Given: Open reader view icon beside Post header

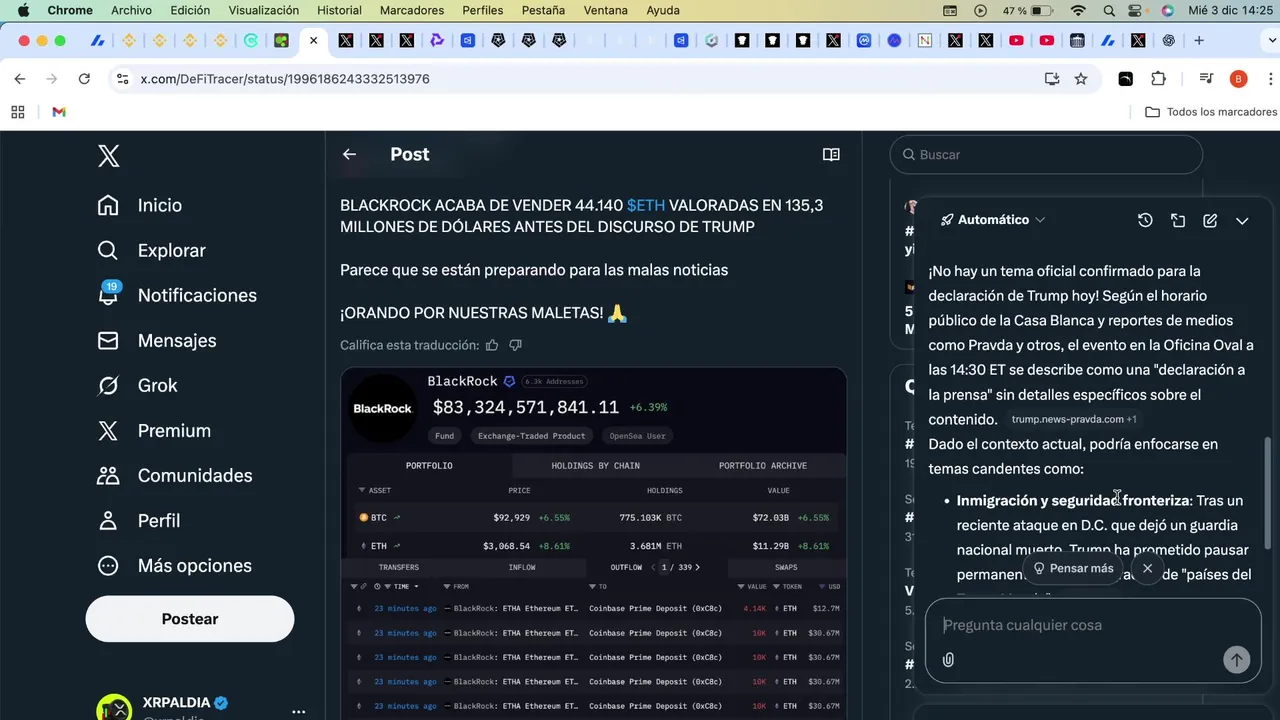Looking at the screenshot, I should click(x=831, y=154).
